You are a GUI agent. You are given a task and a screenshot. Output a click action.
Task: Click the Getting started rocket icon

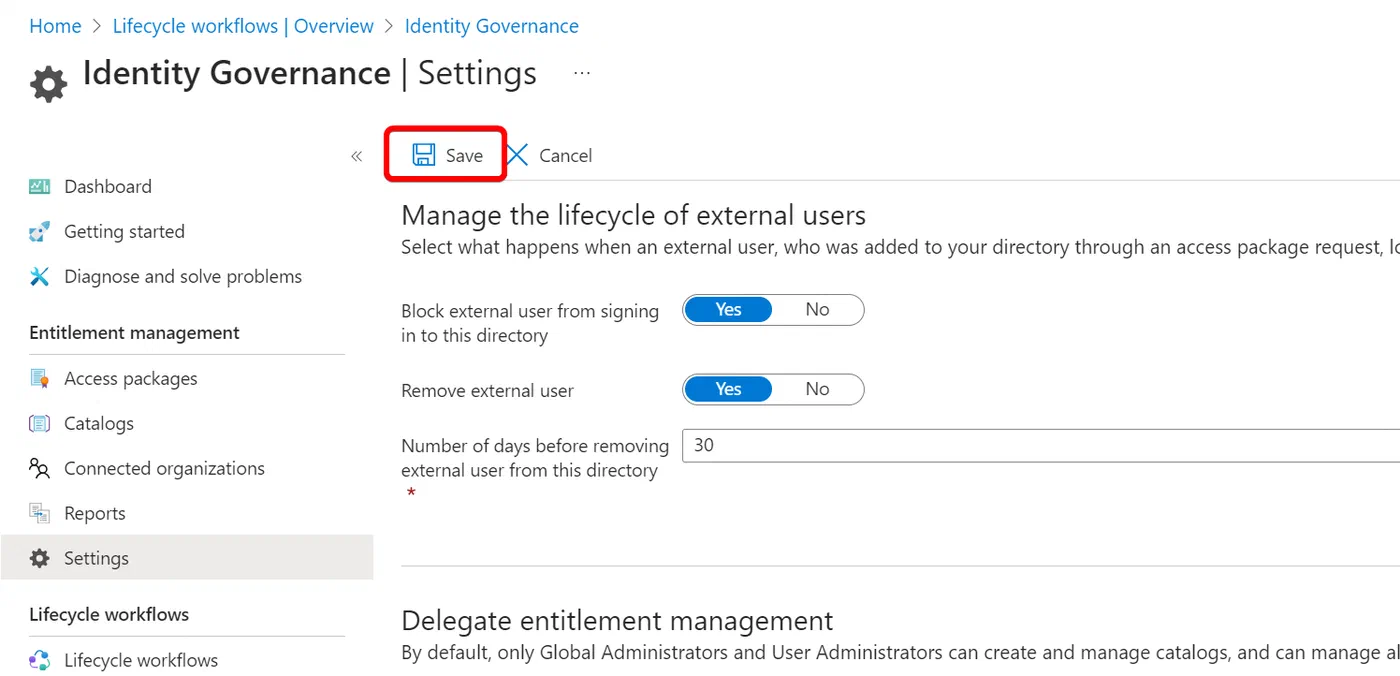click(x=40, y=232)
